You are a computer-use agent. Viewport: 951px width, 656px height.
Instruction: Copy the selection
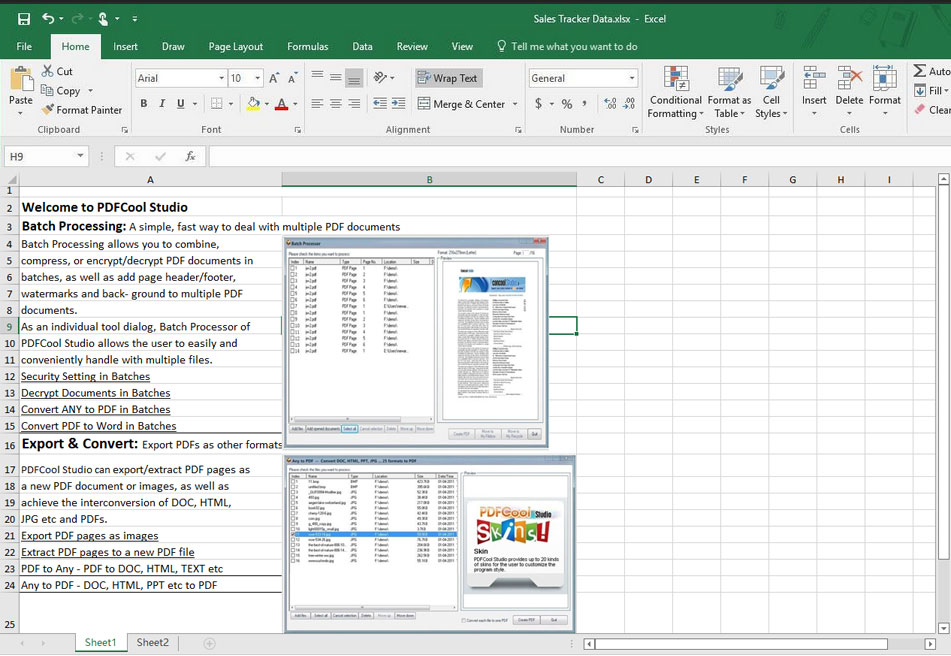(60, 91)
